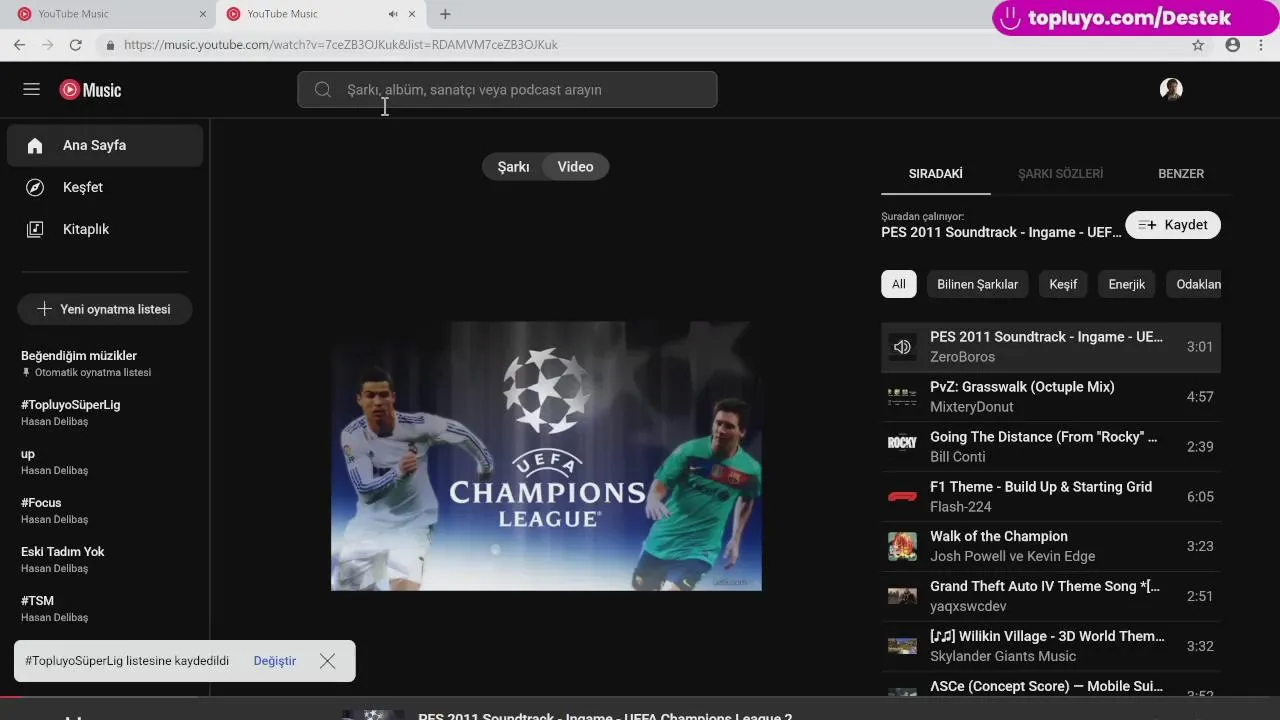Select the Bilinen Şarkılar chip
Image resolution: width=1280 pixels, height=720 pixels.
pyautogui.click(x=977, y=284)
